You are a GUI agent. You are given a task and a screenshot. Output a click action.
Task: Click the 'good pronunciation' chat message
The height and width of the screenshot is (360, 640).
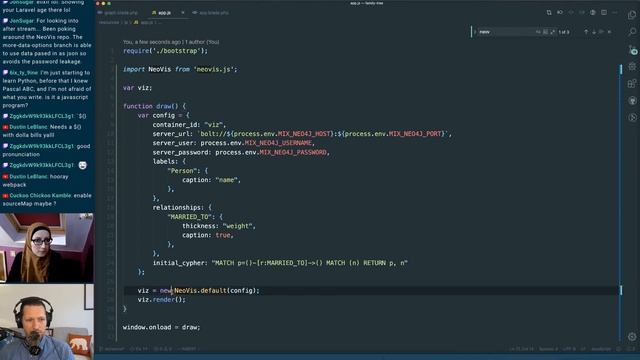point(47,150)
